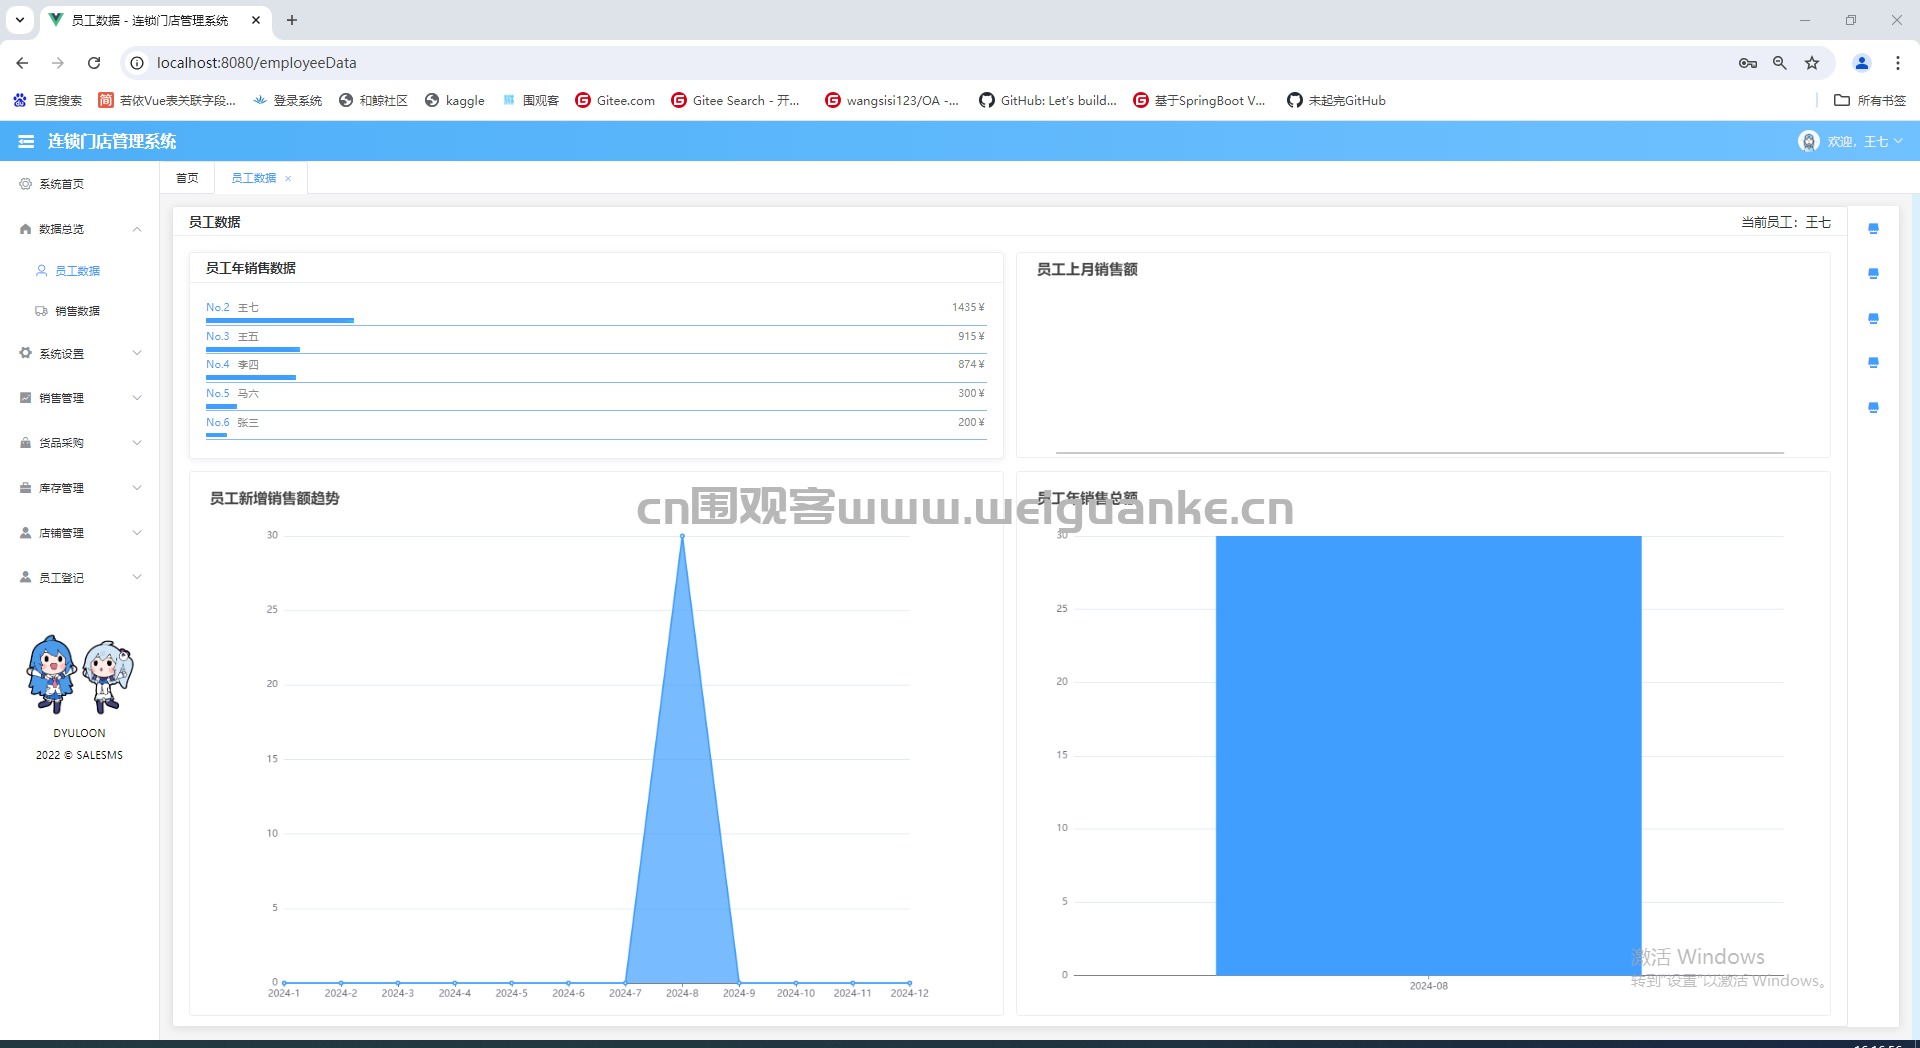Click the browser forward arrow
The image size is (1920, 1048).
pyautogui.click(x=58, y=63)
